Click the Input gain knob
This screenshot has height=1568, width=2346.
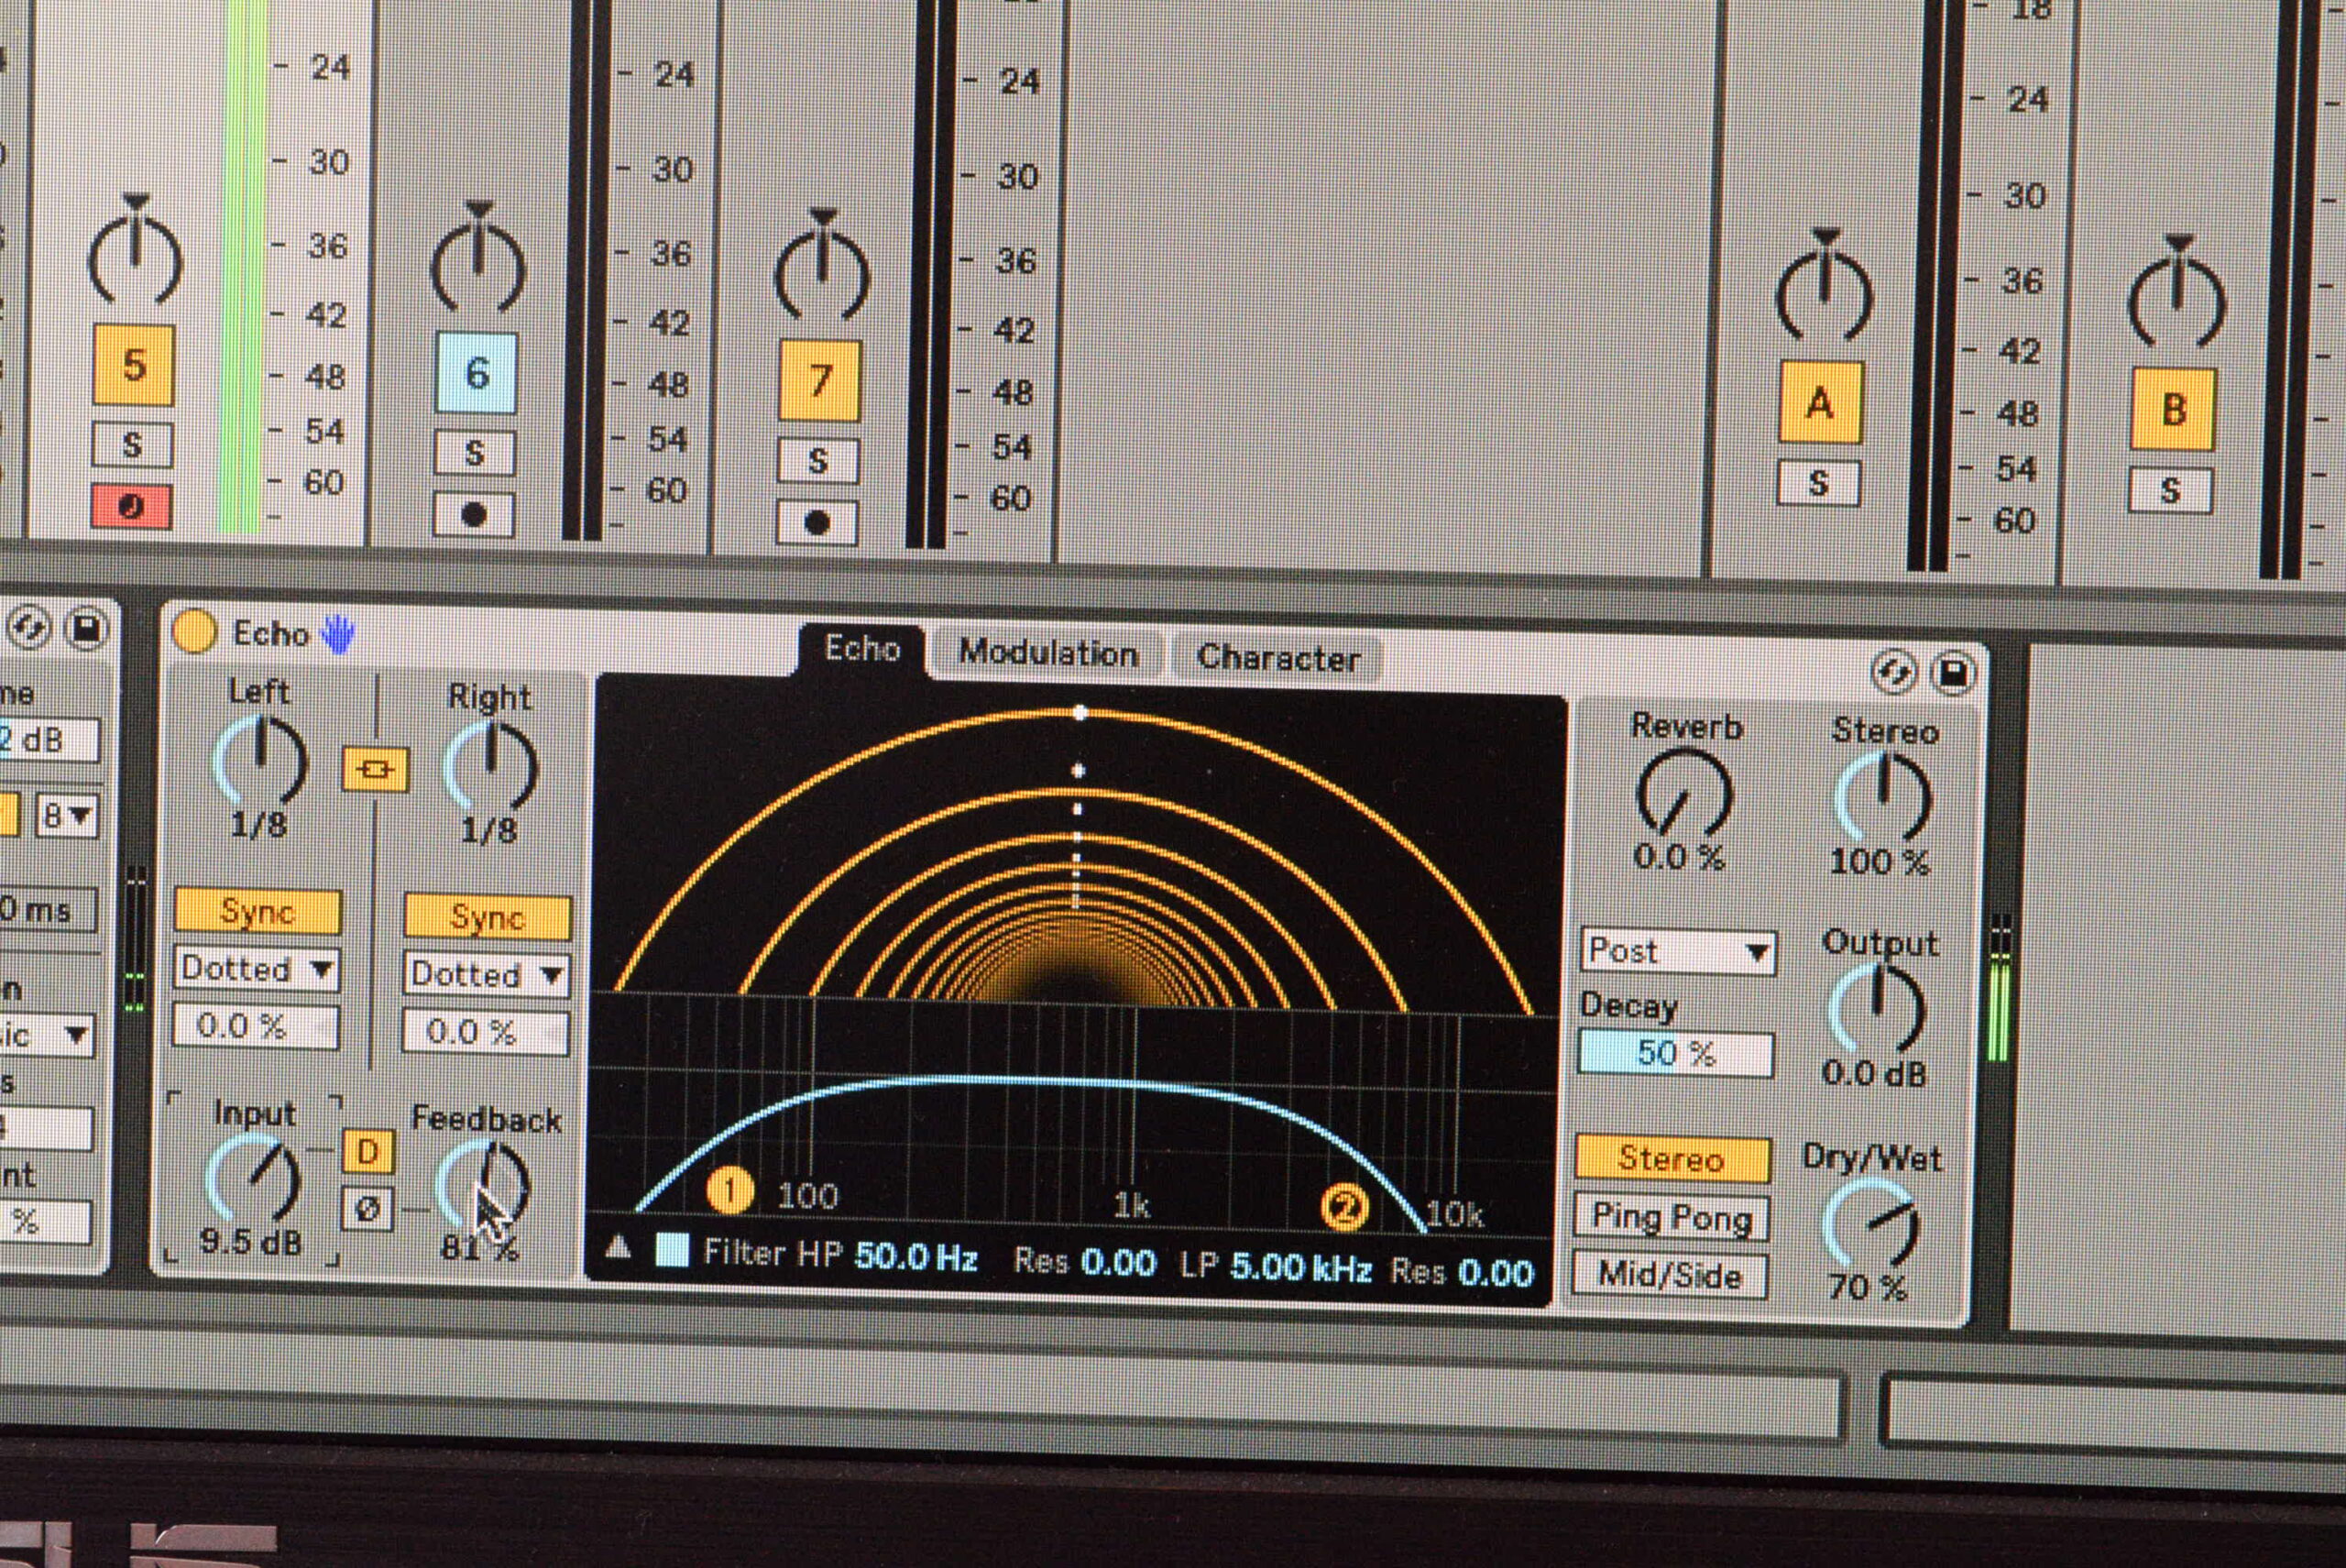coord(252,1181)
